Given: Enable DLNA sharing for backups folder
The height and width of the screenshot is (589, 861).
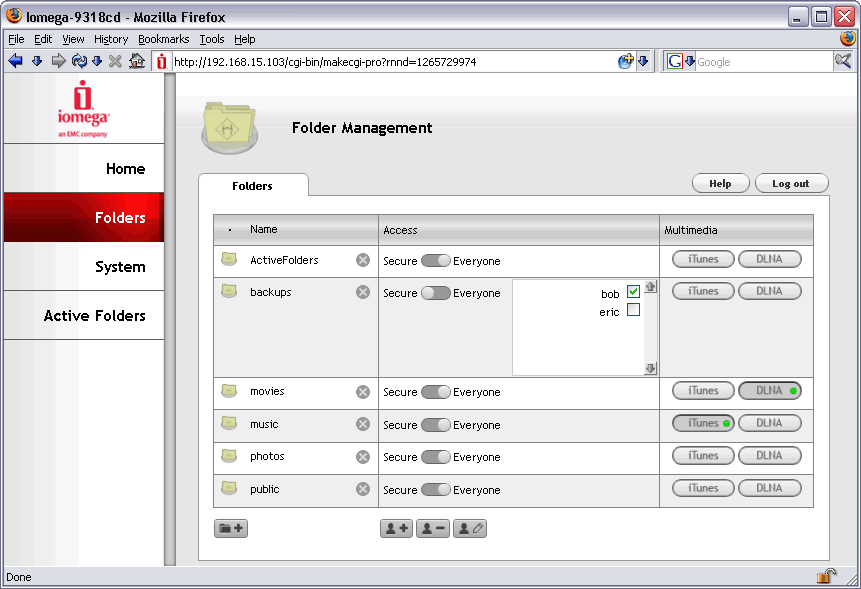Looking at the screenshot, I should point(770,291).
